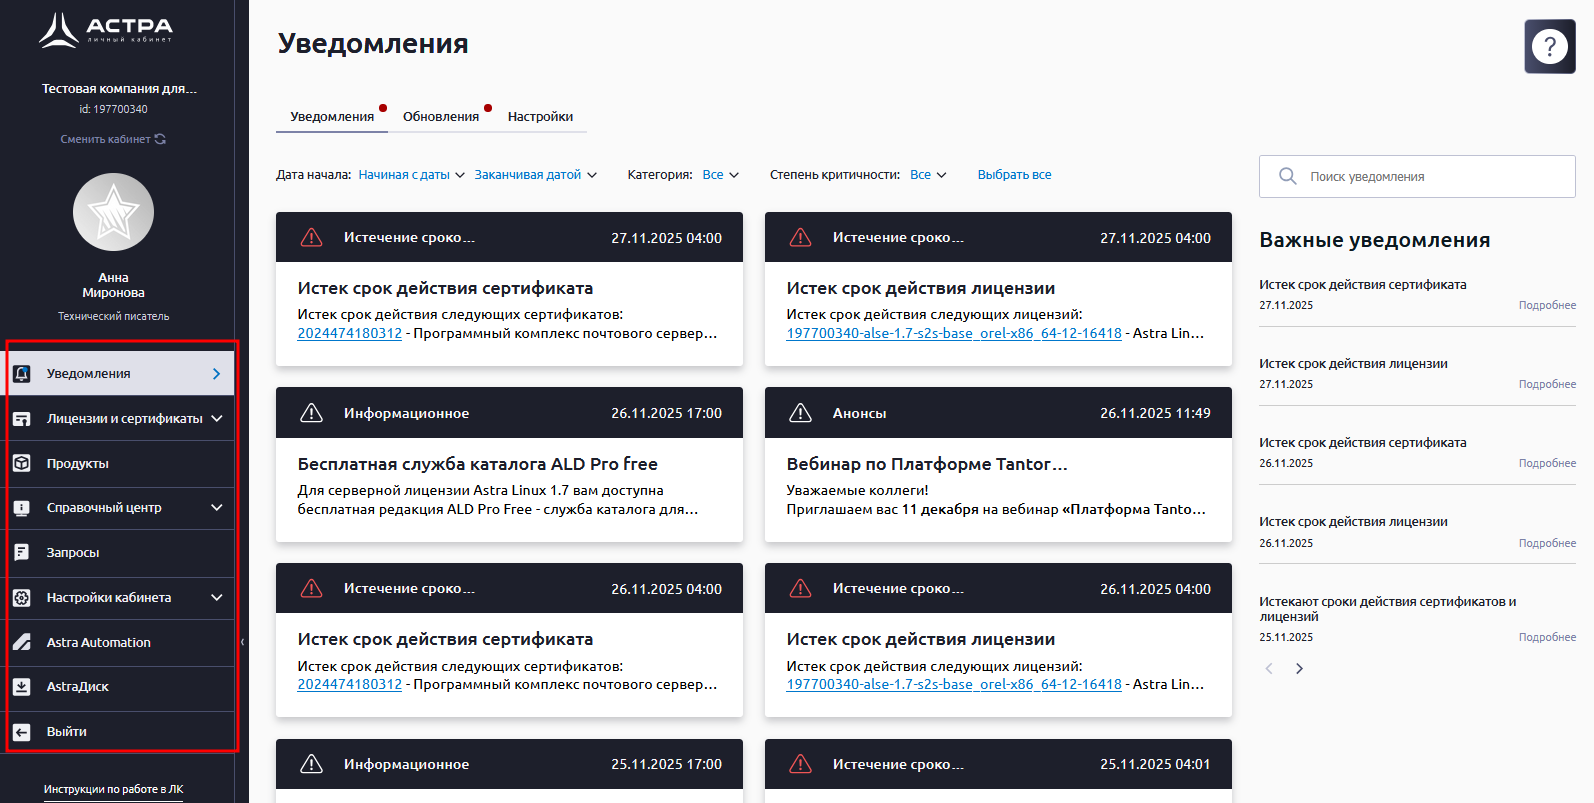Switch to the Updates tab

(441, 117)
